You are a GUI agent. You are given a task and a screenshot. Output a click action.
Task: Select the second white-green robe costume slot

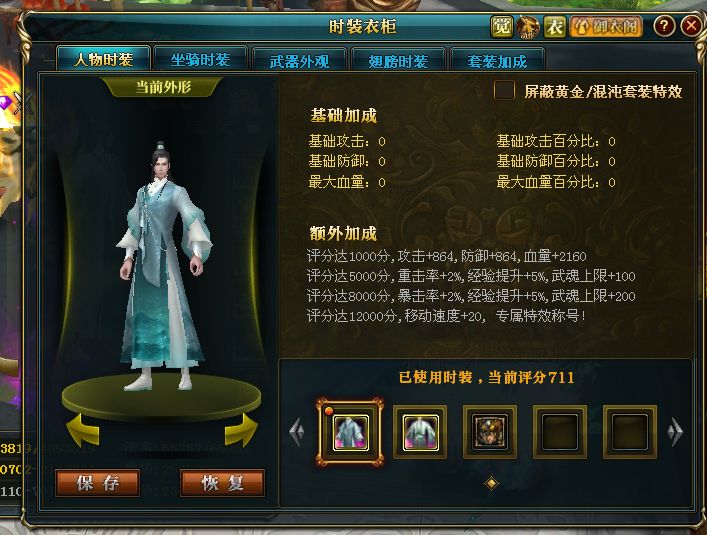point(420,432)
